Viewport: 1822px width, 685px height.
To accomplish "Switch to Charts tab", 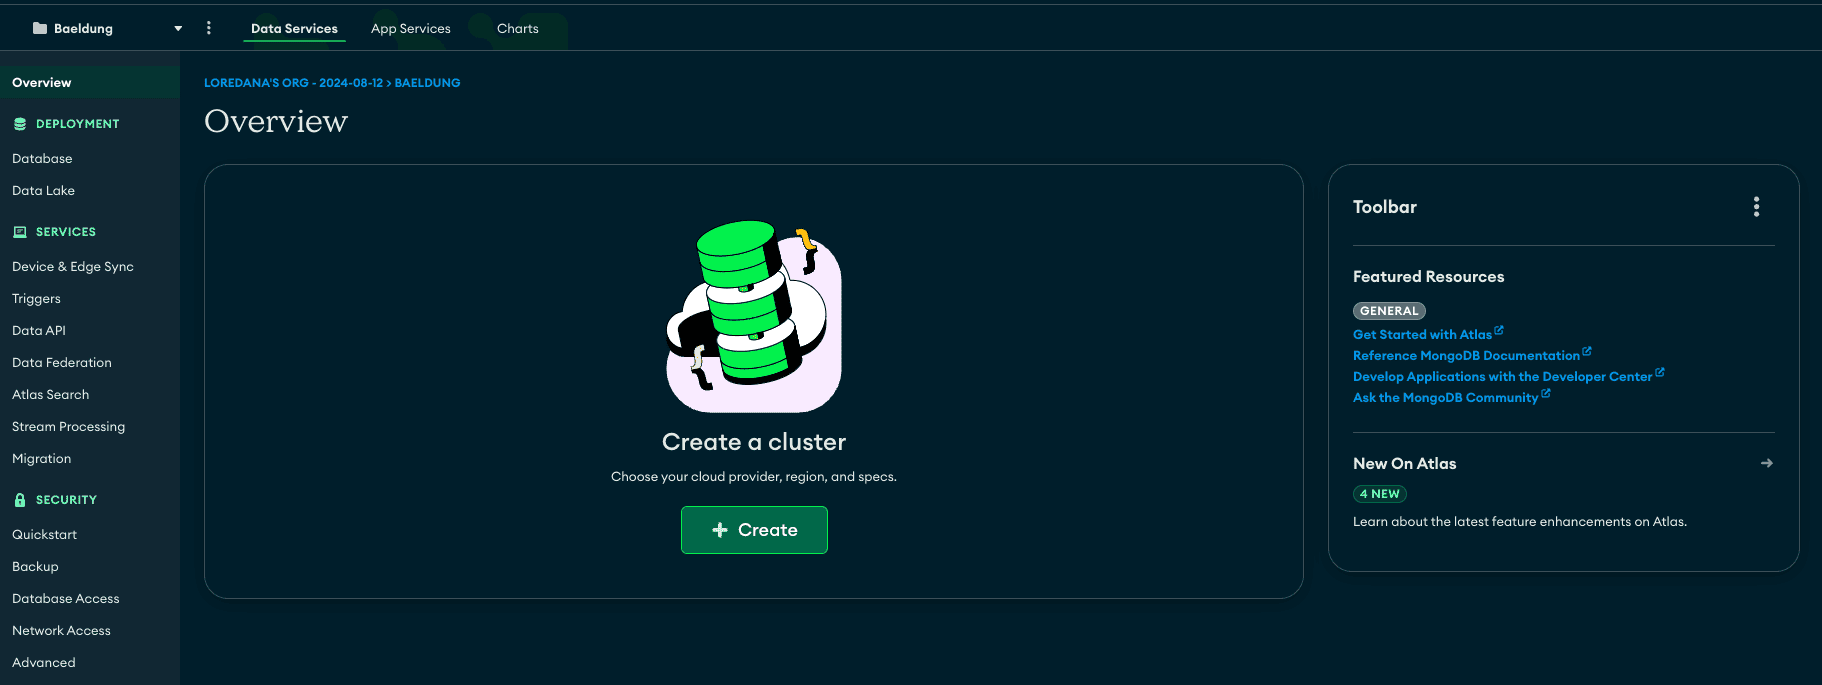I will click(518, 28).
